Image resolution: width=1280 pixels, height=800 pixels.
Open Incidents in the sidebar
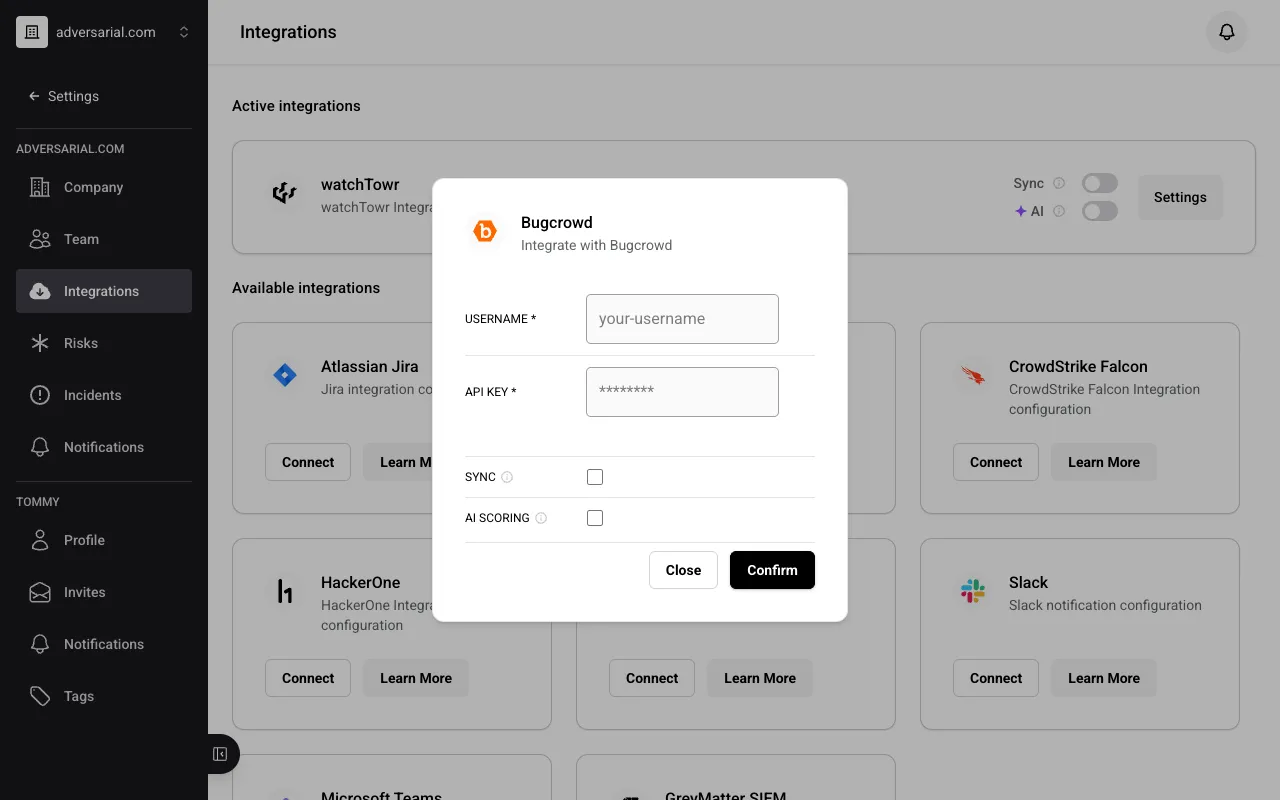(104, 395)
